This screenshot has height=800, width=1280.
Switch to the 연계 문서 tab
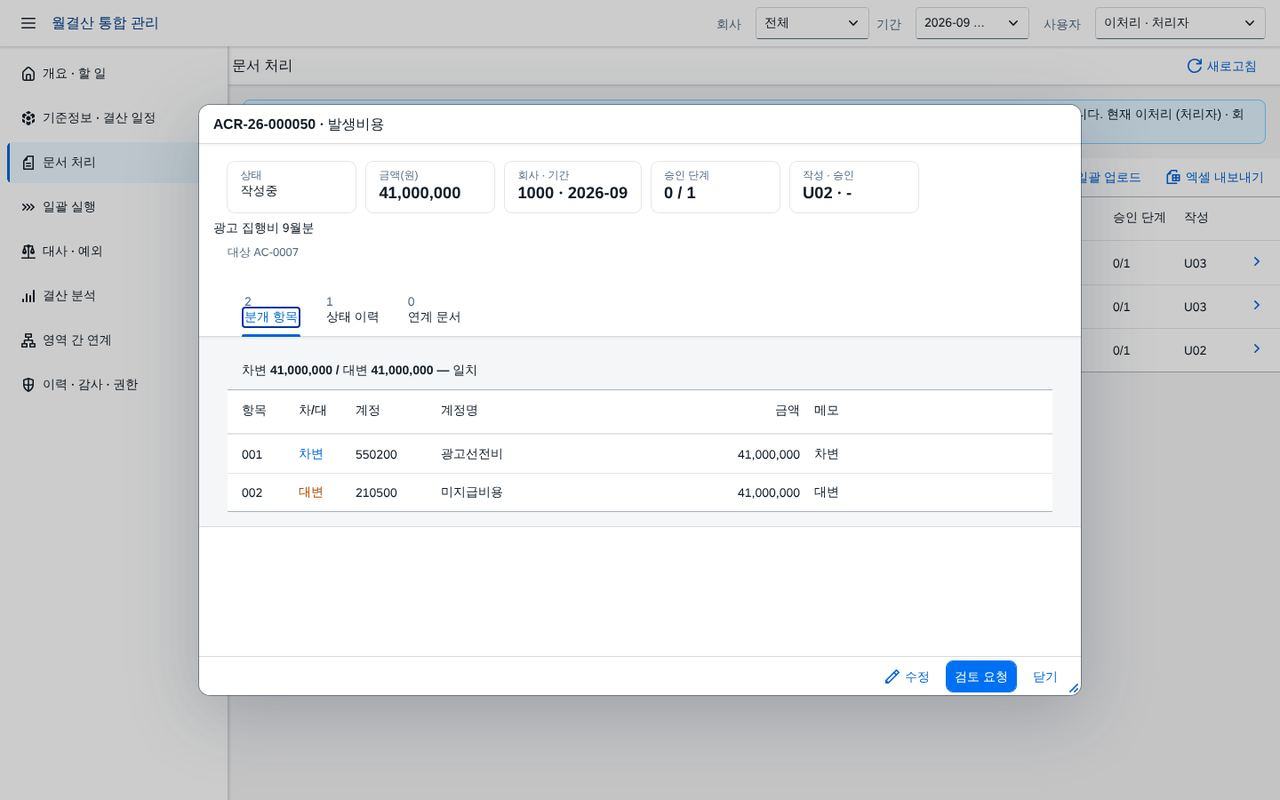coord(434,311)
